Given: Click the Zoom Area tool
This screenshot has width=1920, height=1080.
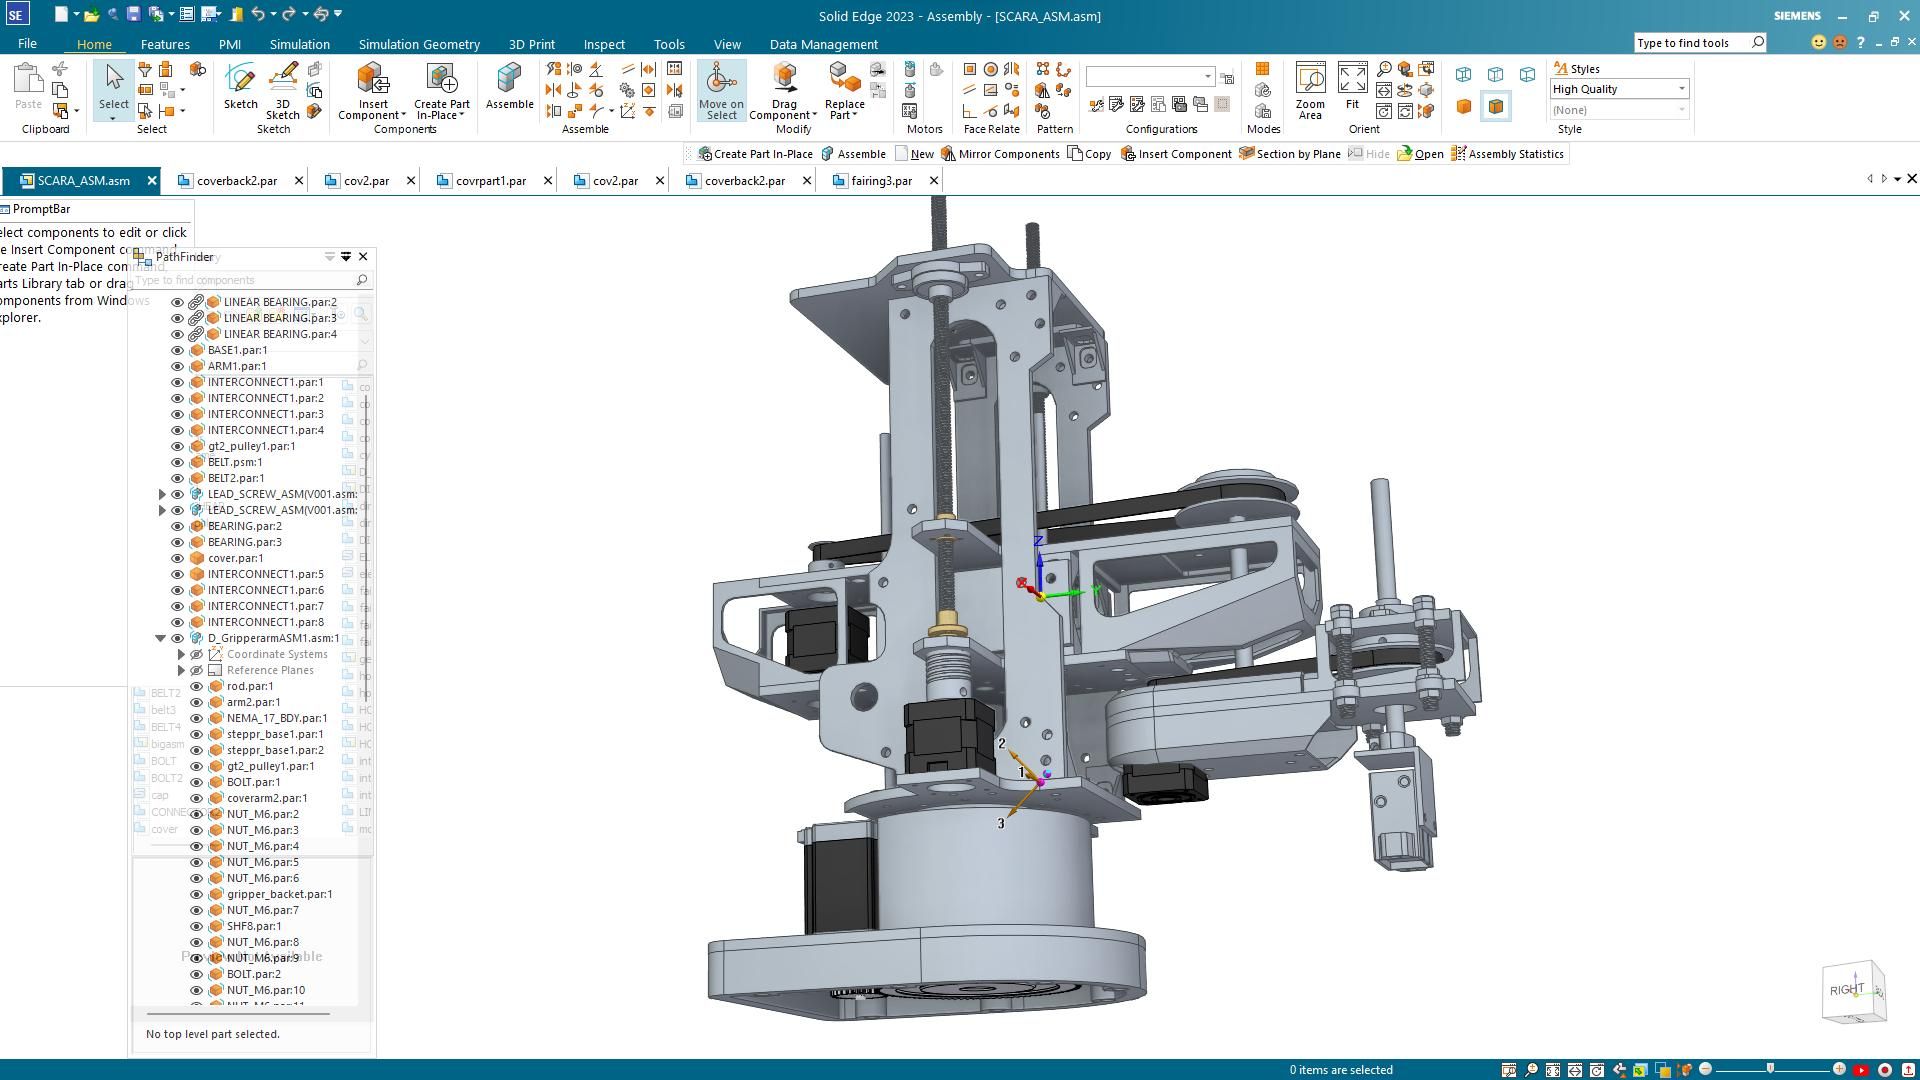Looking at the screenshot, I should point(1310,80).
